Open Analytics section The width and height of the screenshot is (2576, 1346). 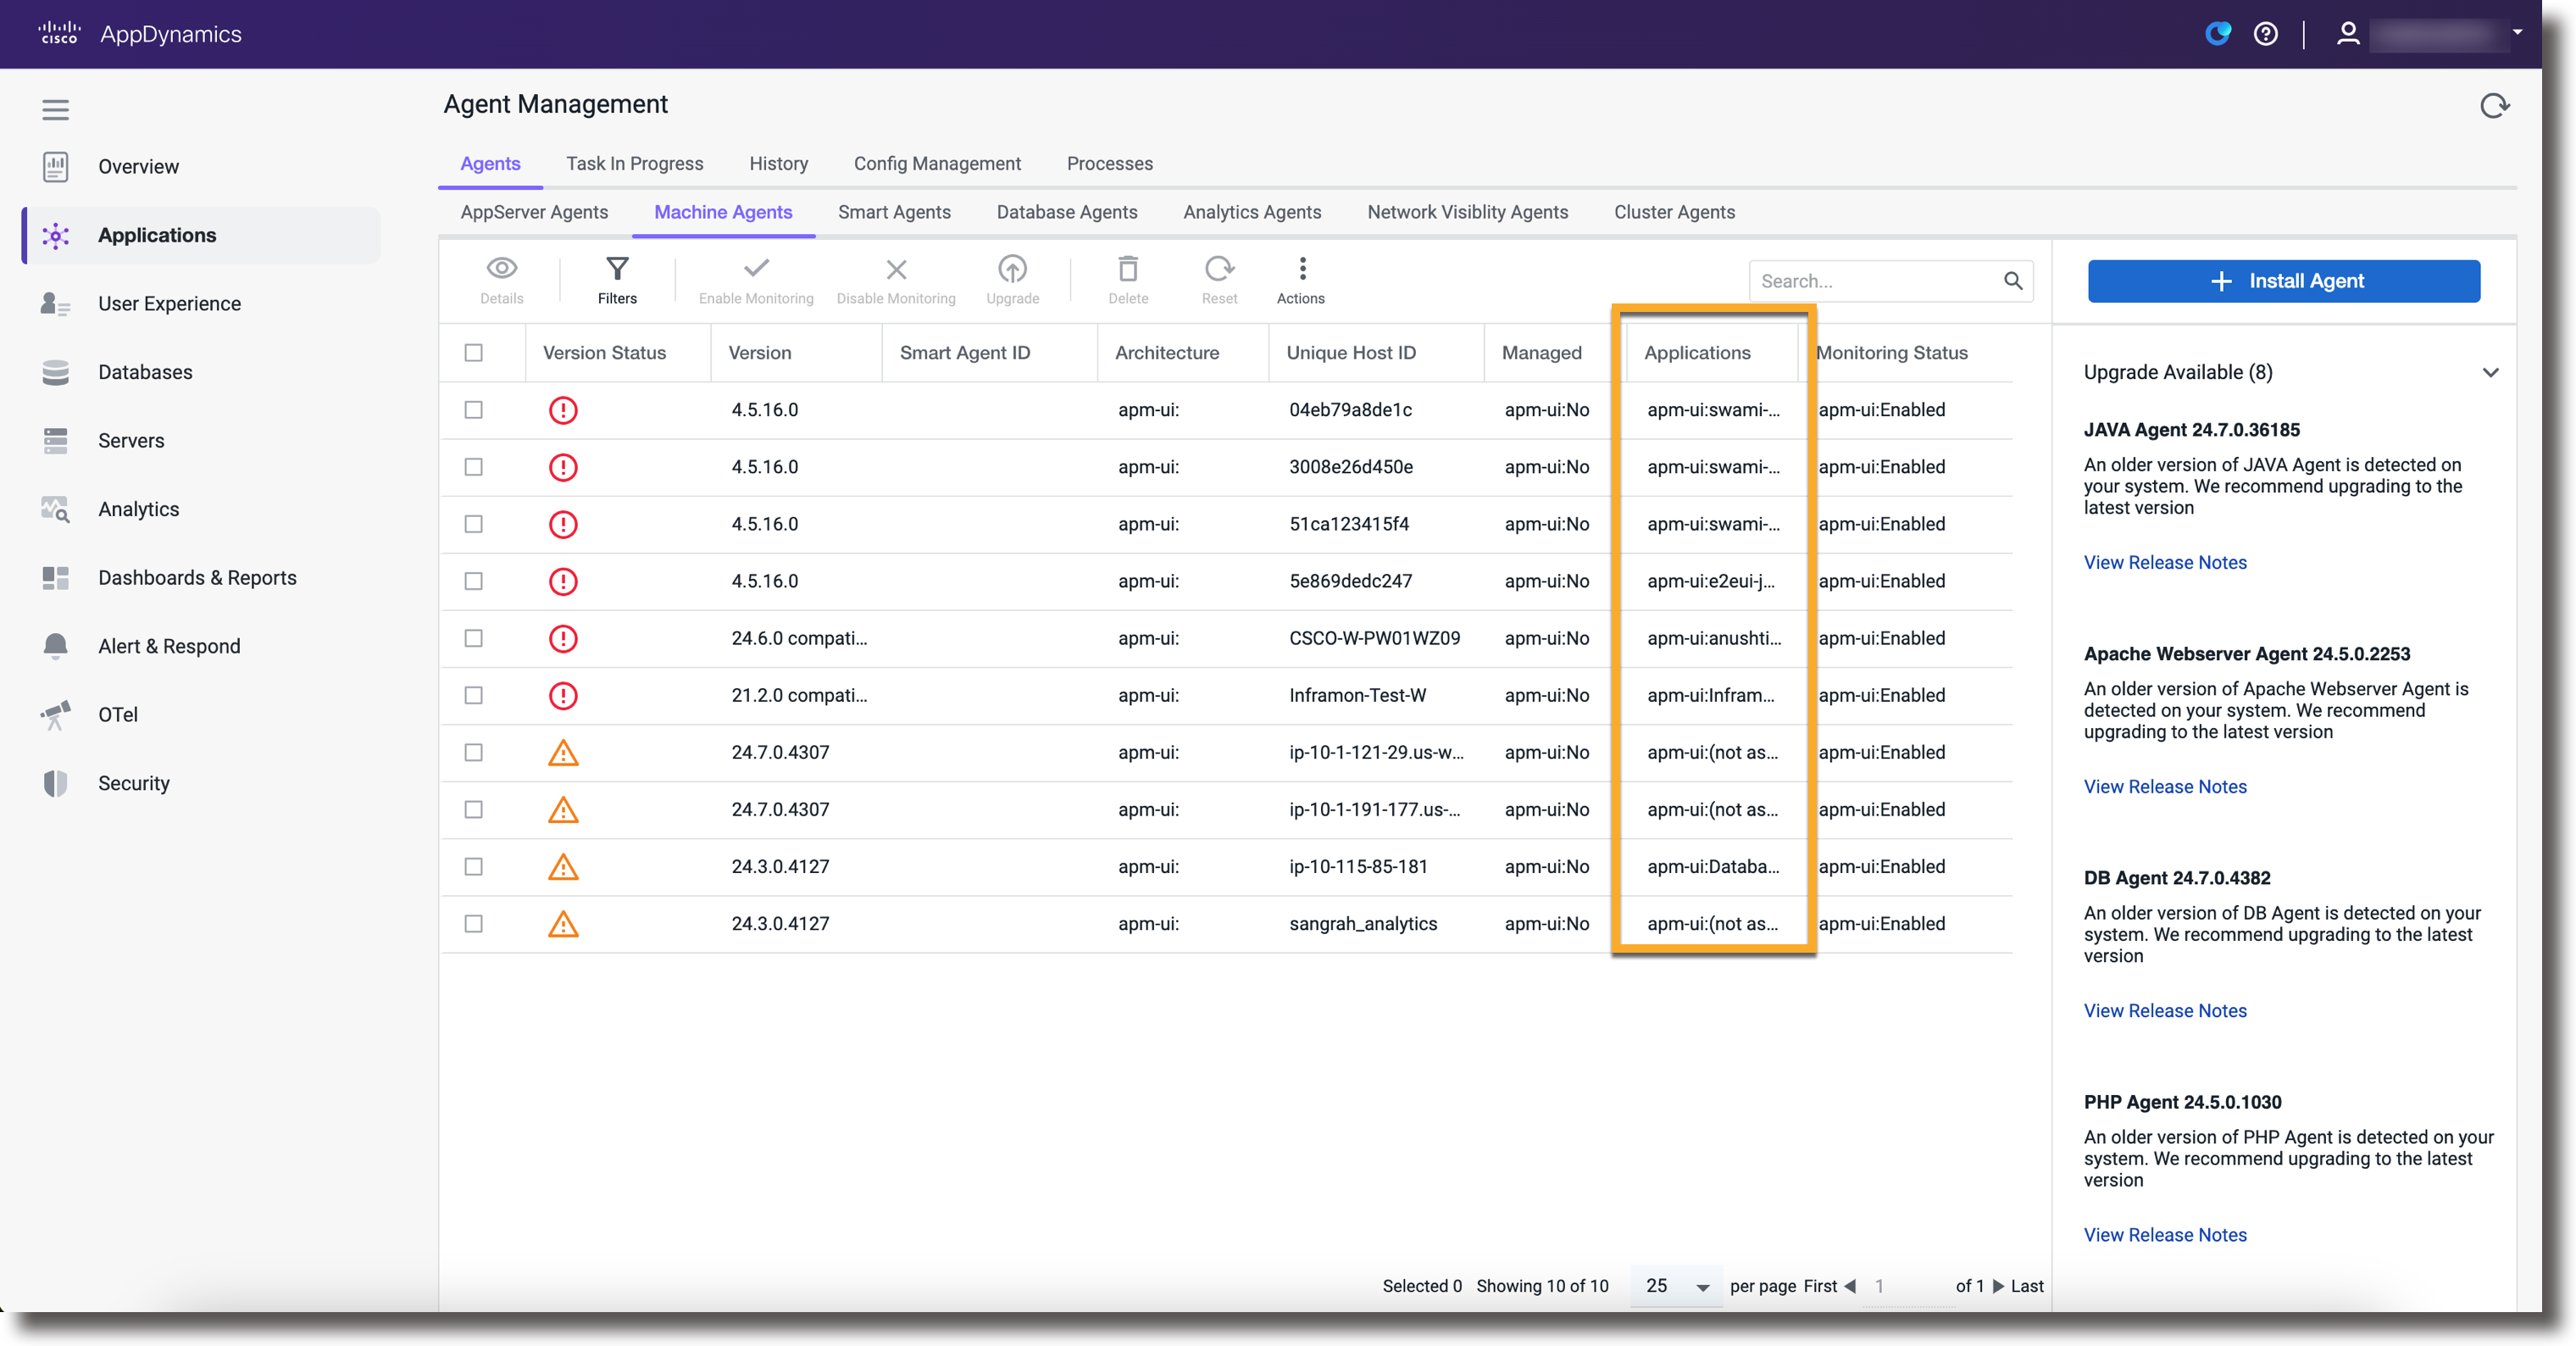coord(138,509)
